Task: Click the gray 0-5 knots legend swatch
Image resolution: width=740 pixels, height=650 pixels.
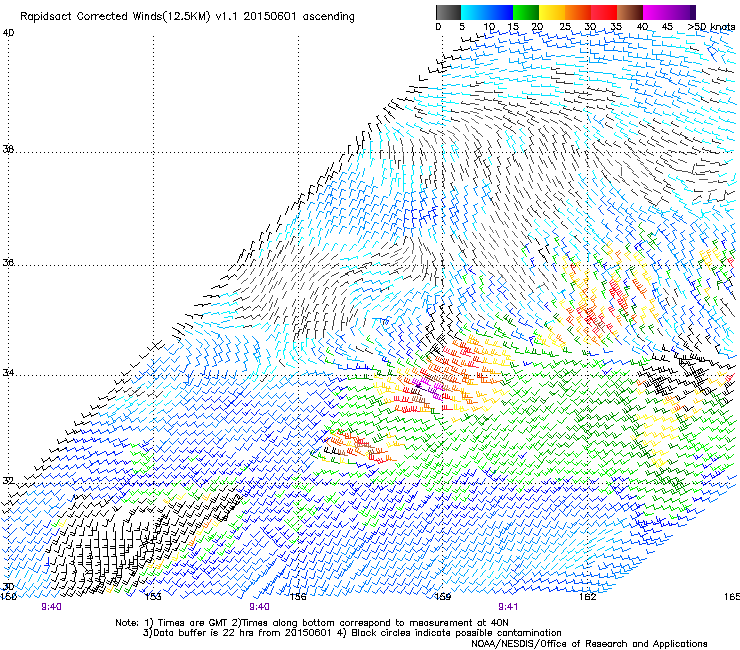Action: pyautogui.click(x=448, y=12)
